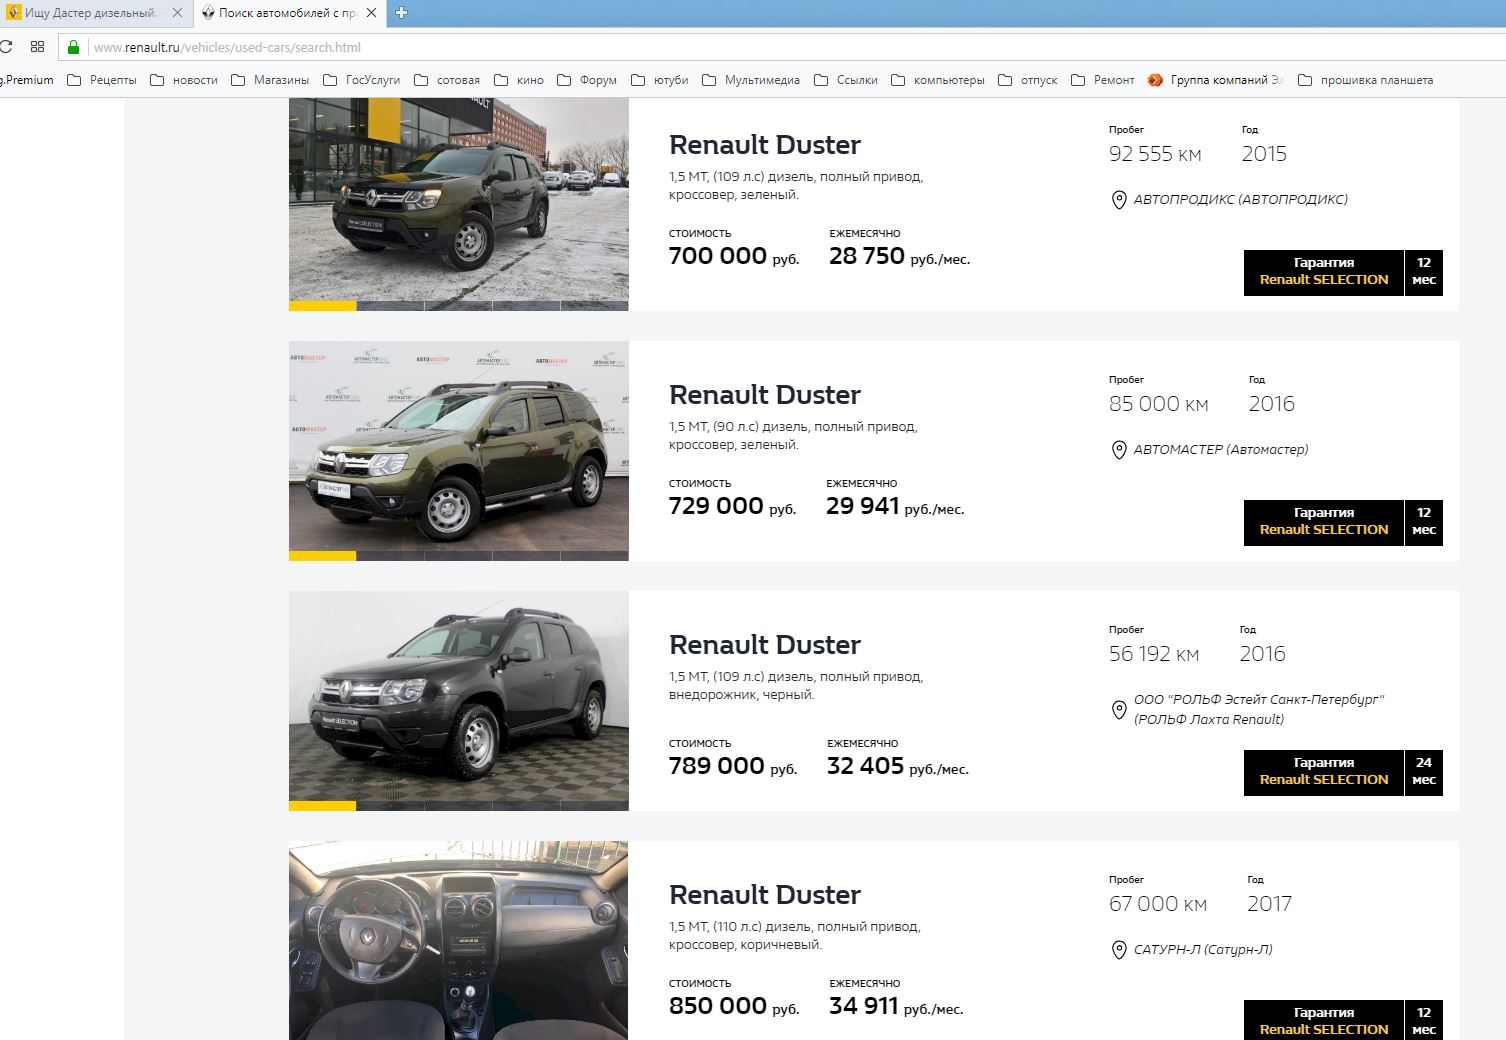
Task: Click the black Duster photo thumbnail
Action: (x=458, y=700)
